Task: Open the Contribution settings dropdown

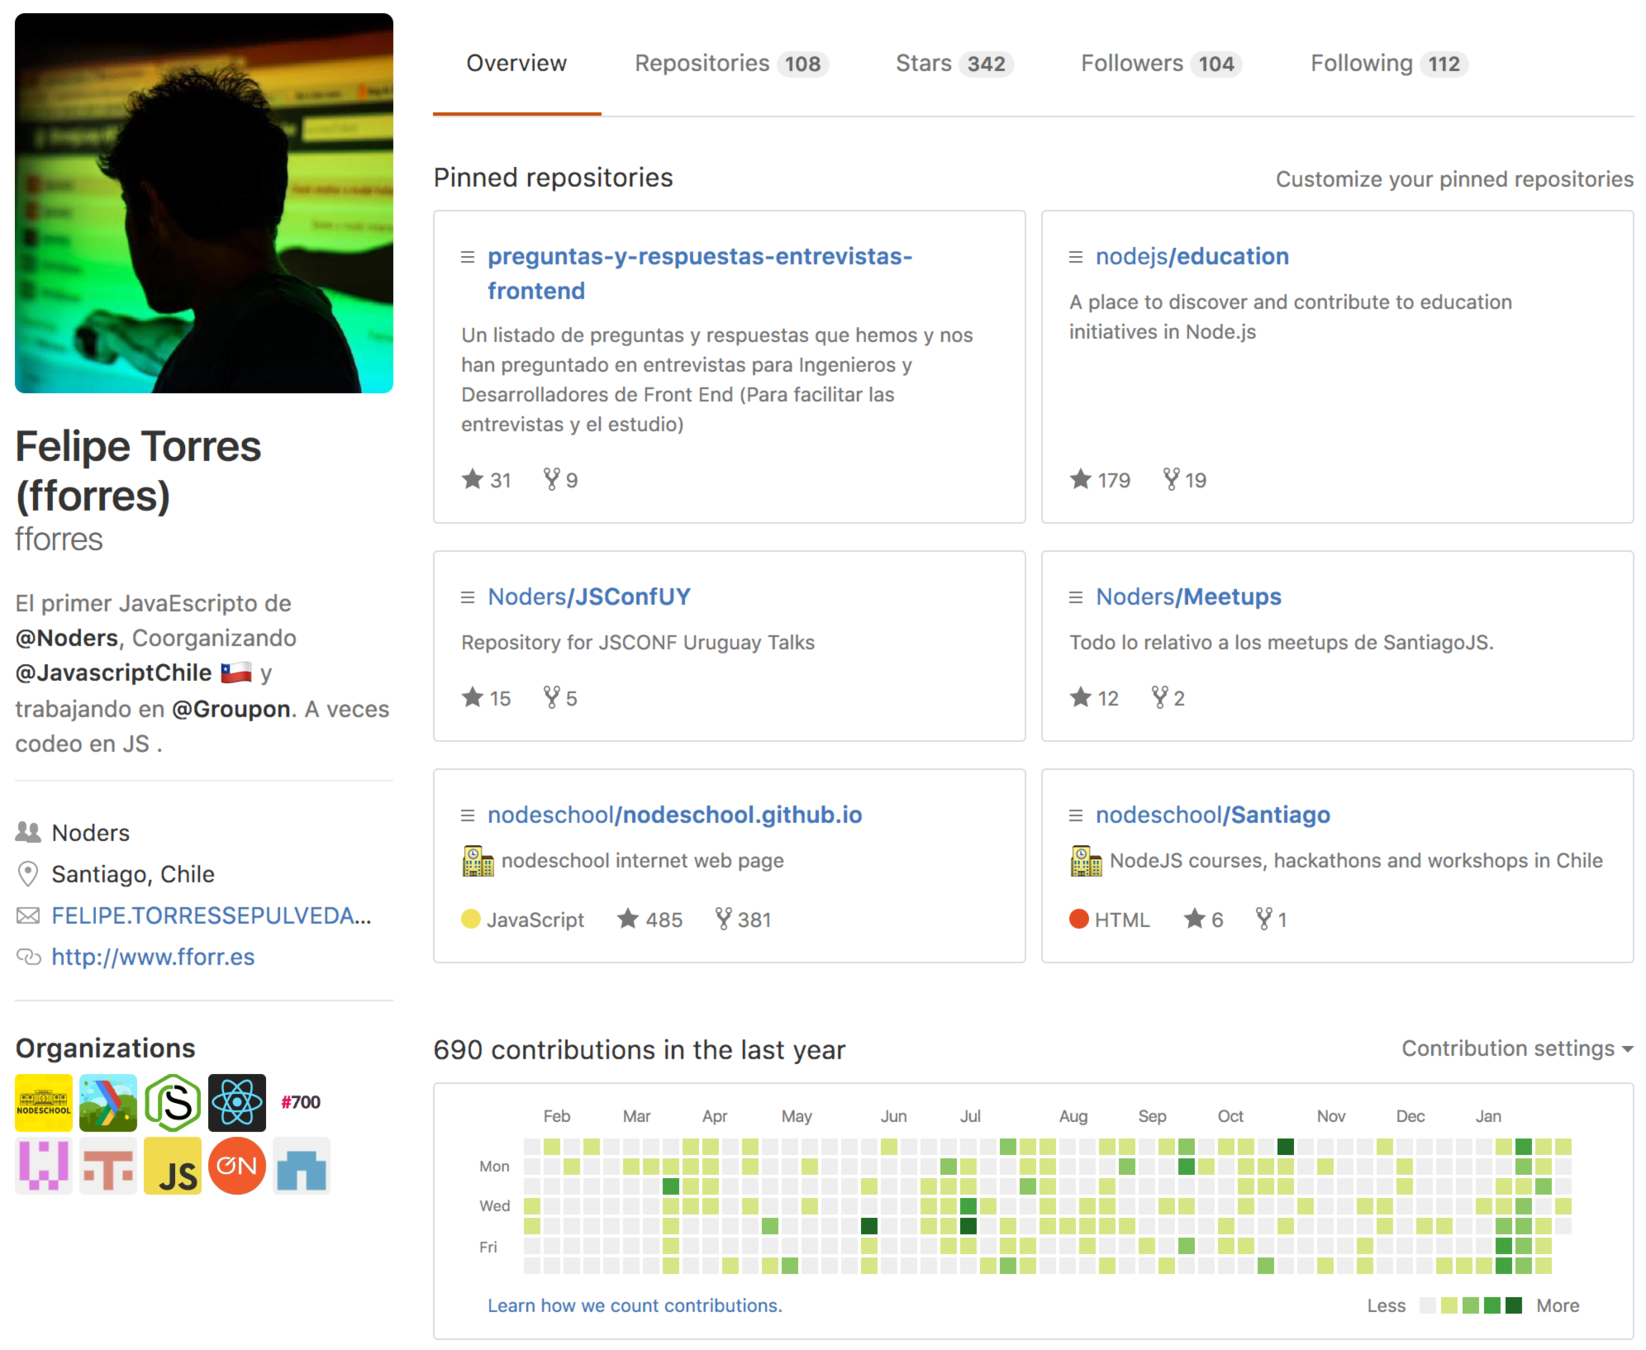Action: [1517, 1048]
